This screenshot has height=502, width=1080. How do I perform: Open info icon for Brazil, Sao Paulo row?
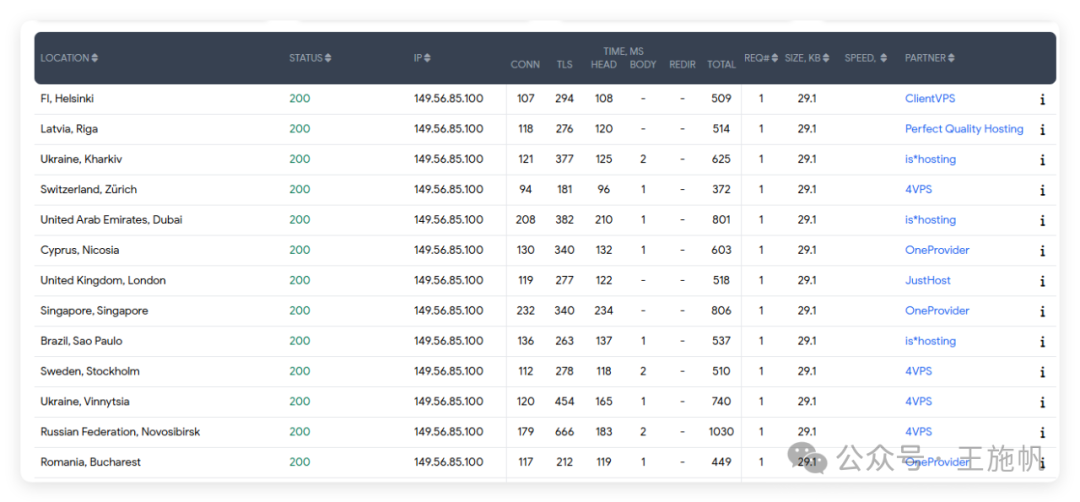tap(1042, 342)
